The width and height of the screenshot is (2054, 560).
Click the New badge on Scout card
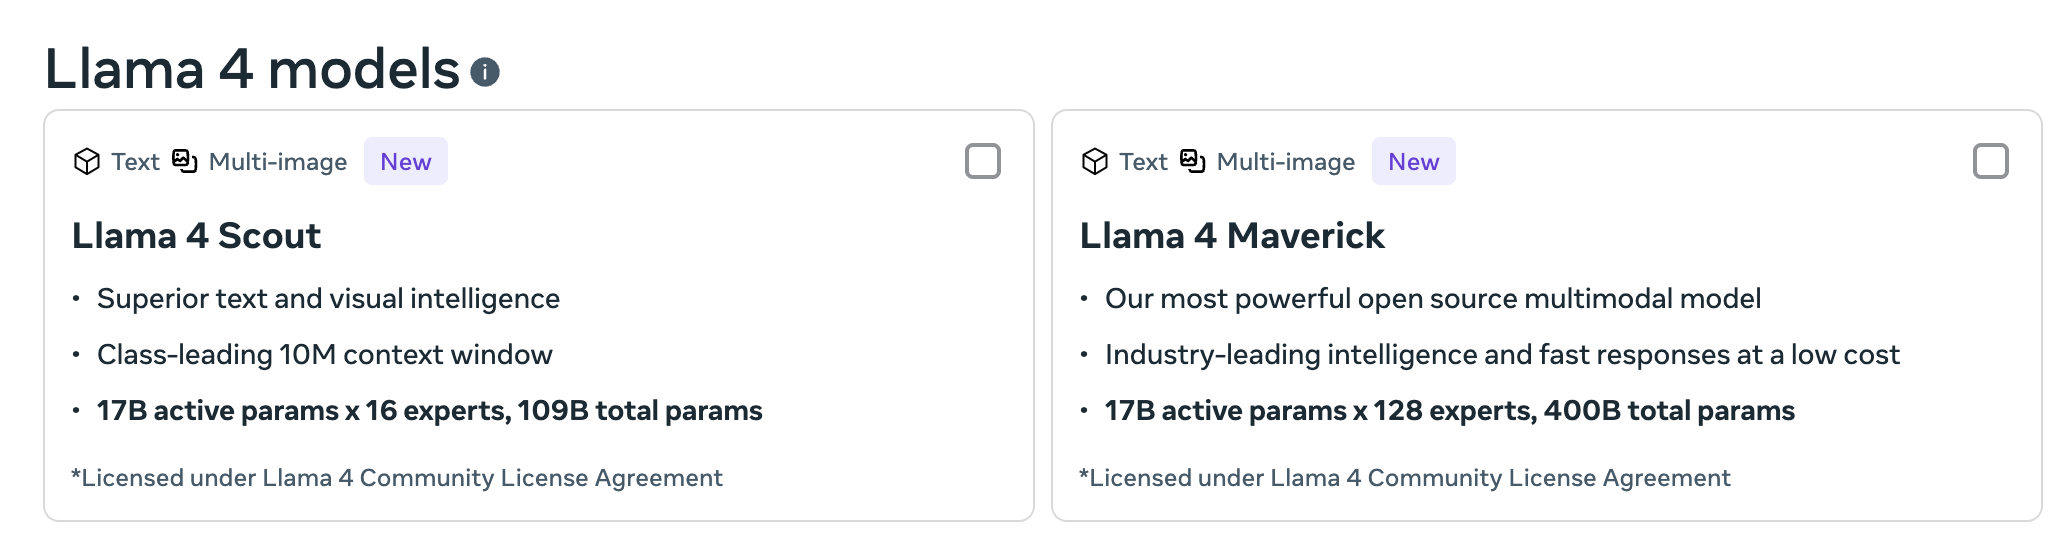pyautogui.click(x=405, y=161)
